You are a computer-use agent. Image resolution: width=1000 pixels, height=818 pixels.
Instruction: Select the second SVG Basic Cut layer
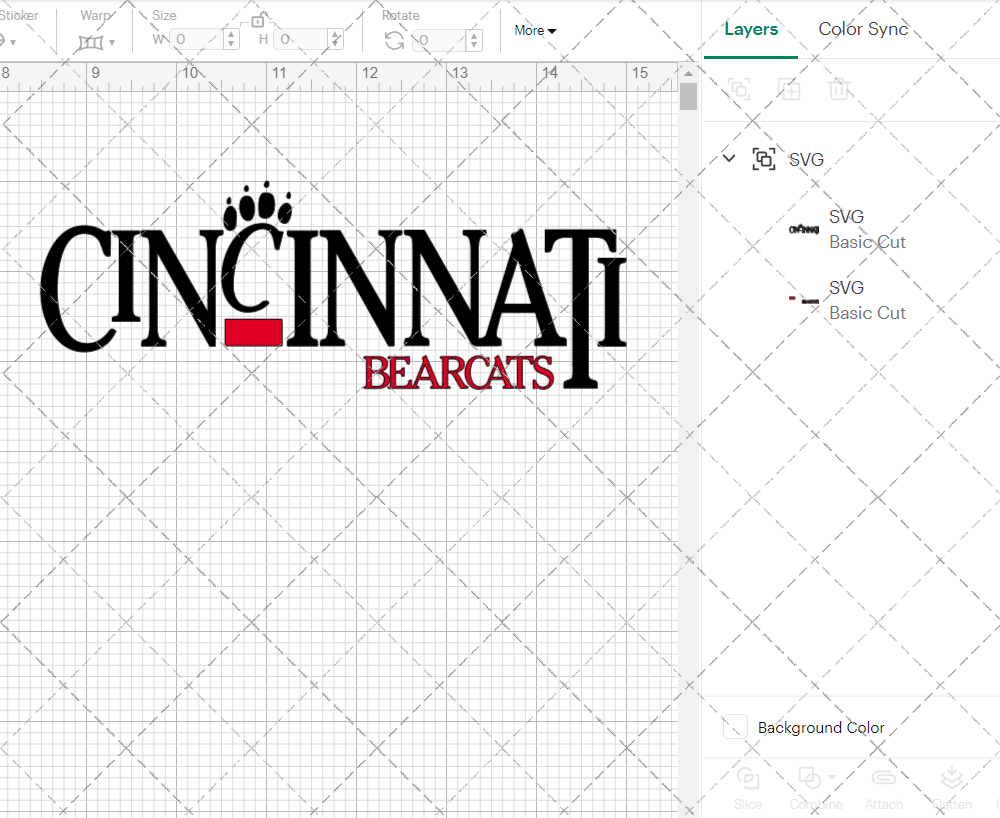868,300
